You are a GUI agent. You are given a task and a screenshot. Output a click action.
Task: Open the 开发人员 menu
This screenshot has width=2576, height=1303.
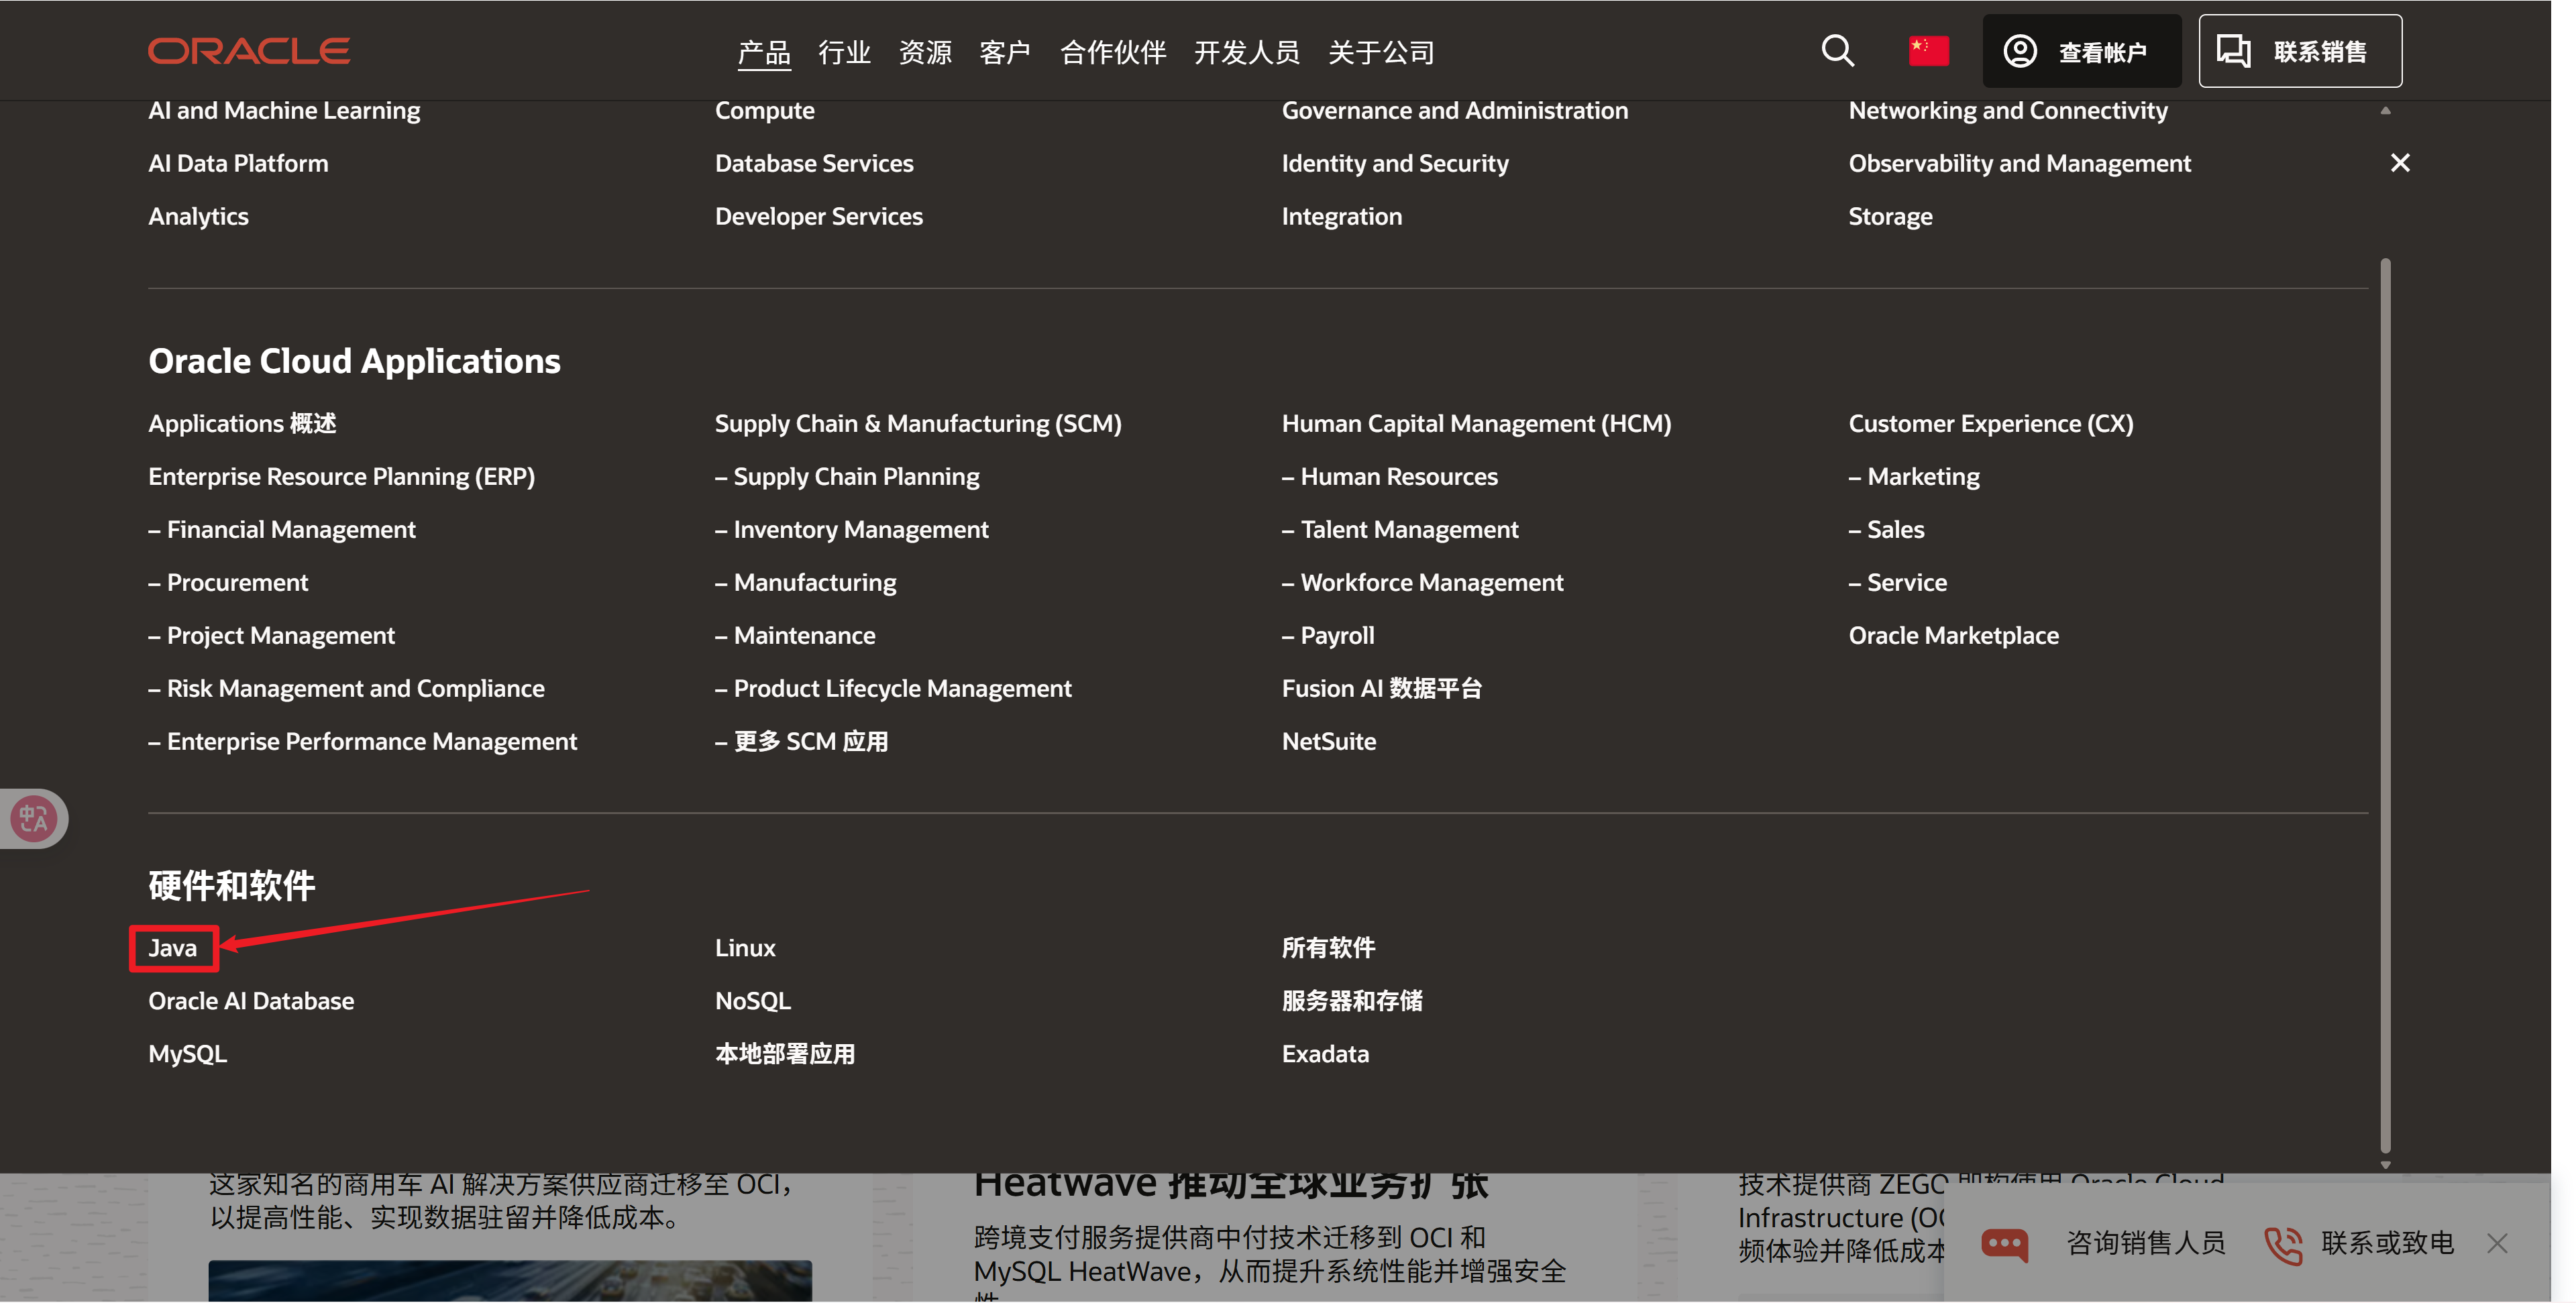click(x=1247, y=52)
